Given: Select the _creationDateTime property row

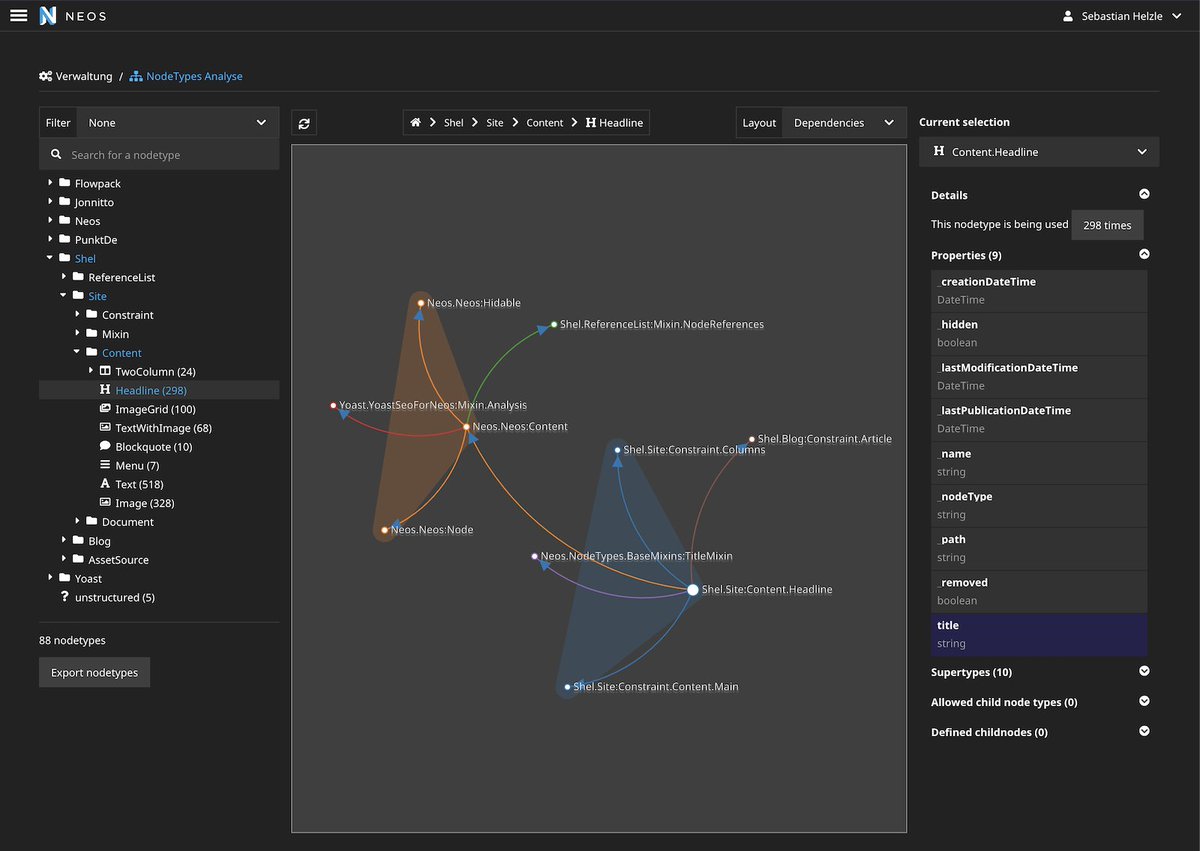Looking at the screenshot, I should click(x=1039, y=291).
